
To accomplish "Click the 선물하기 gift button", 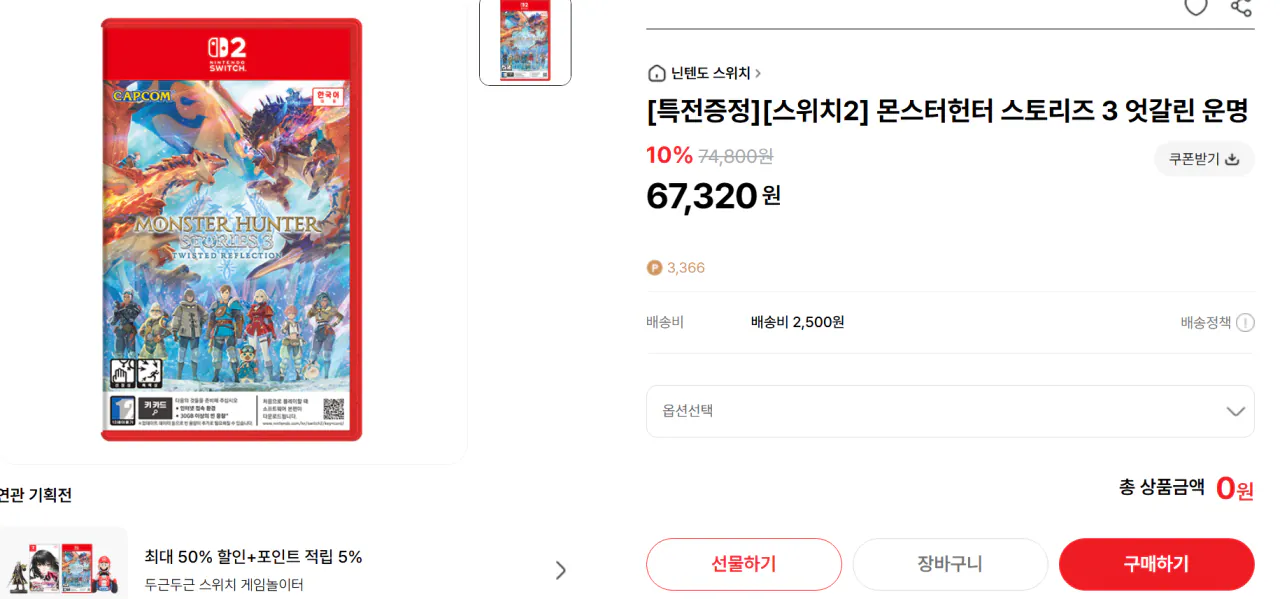I will (744, 564).
